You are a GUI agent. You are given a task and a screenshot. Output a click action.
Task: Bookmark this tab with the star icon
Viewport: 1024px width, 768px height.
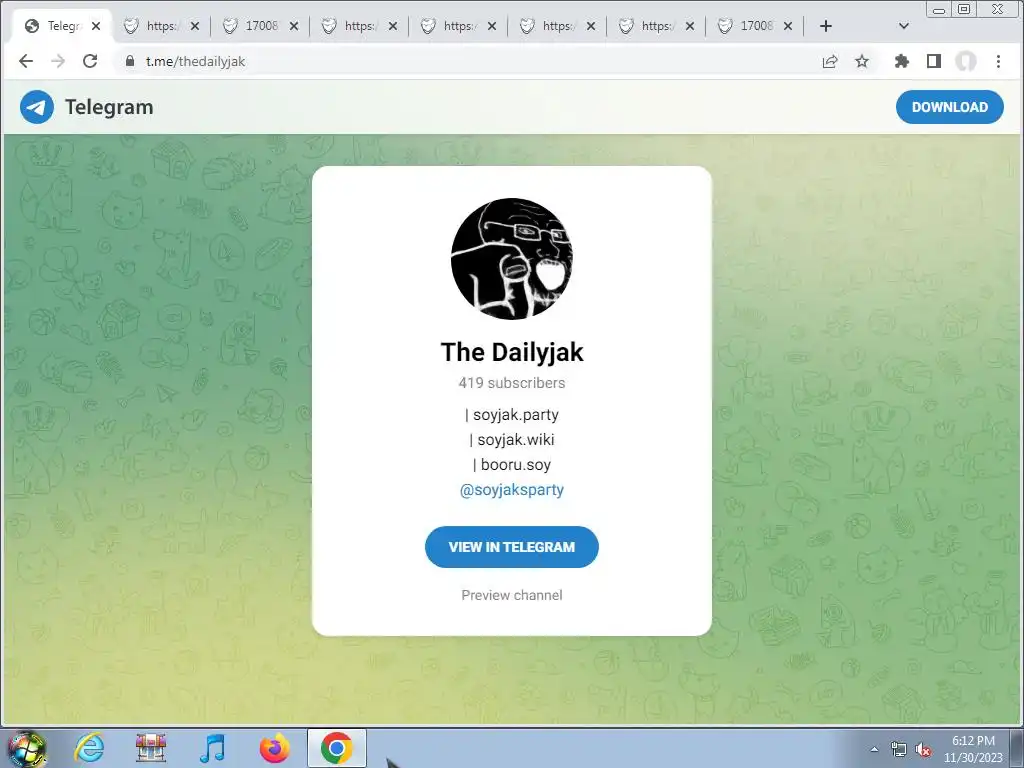point(862,61)
